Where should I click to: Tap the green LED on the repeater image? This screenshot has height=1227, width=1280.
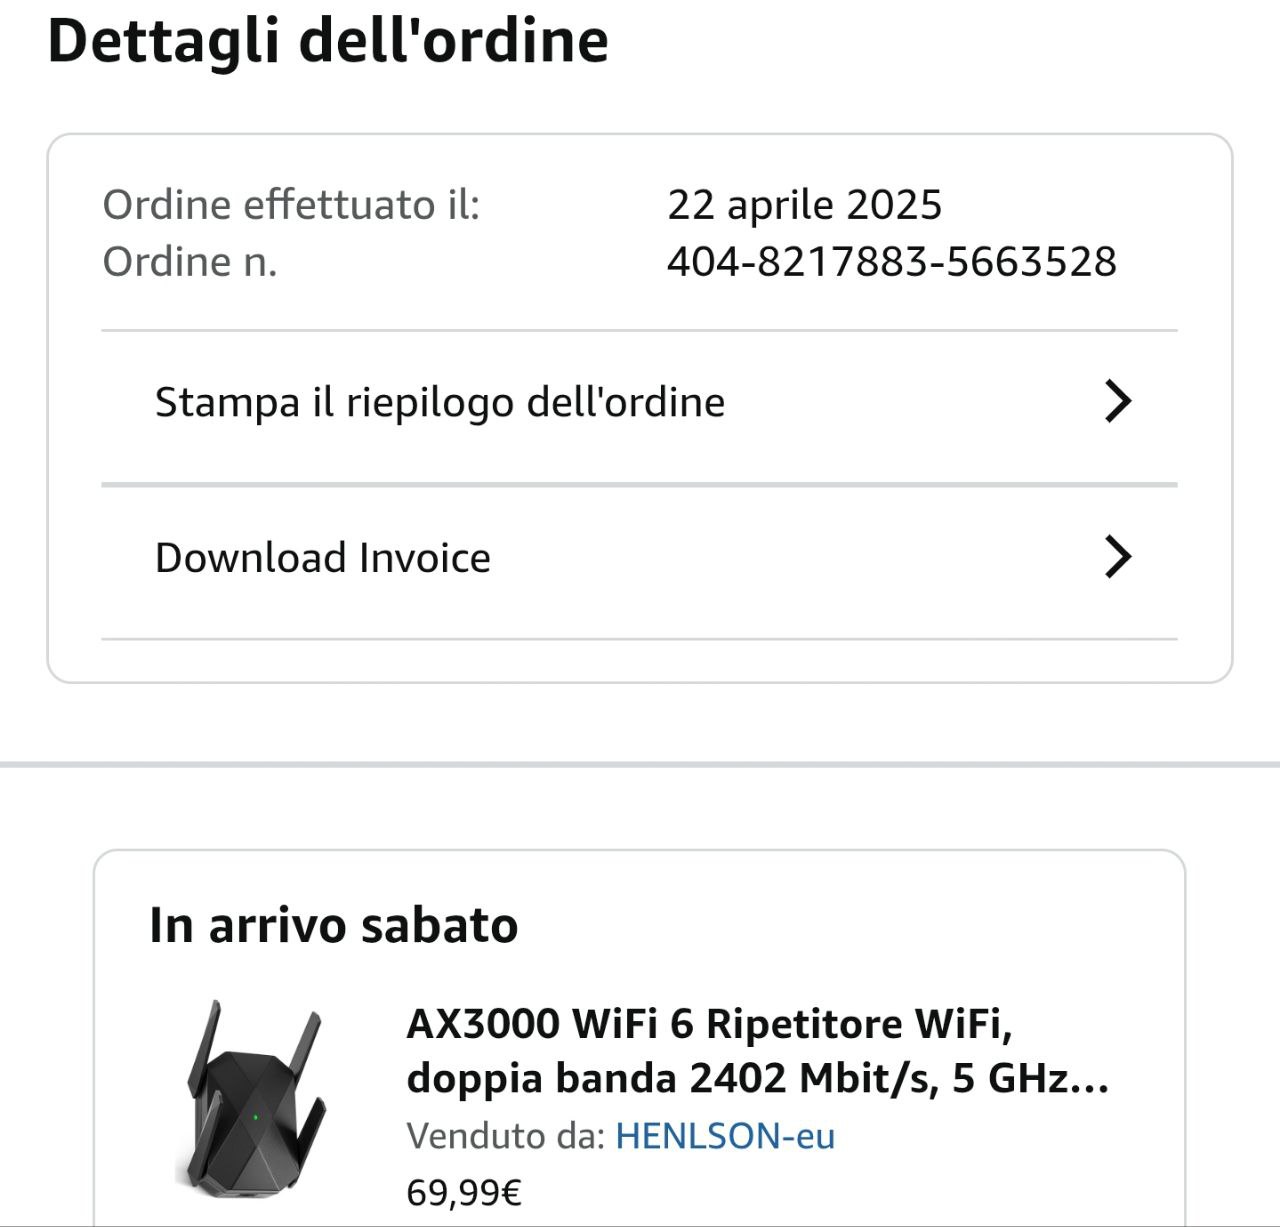pos(255,1117)
